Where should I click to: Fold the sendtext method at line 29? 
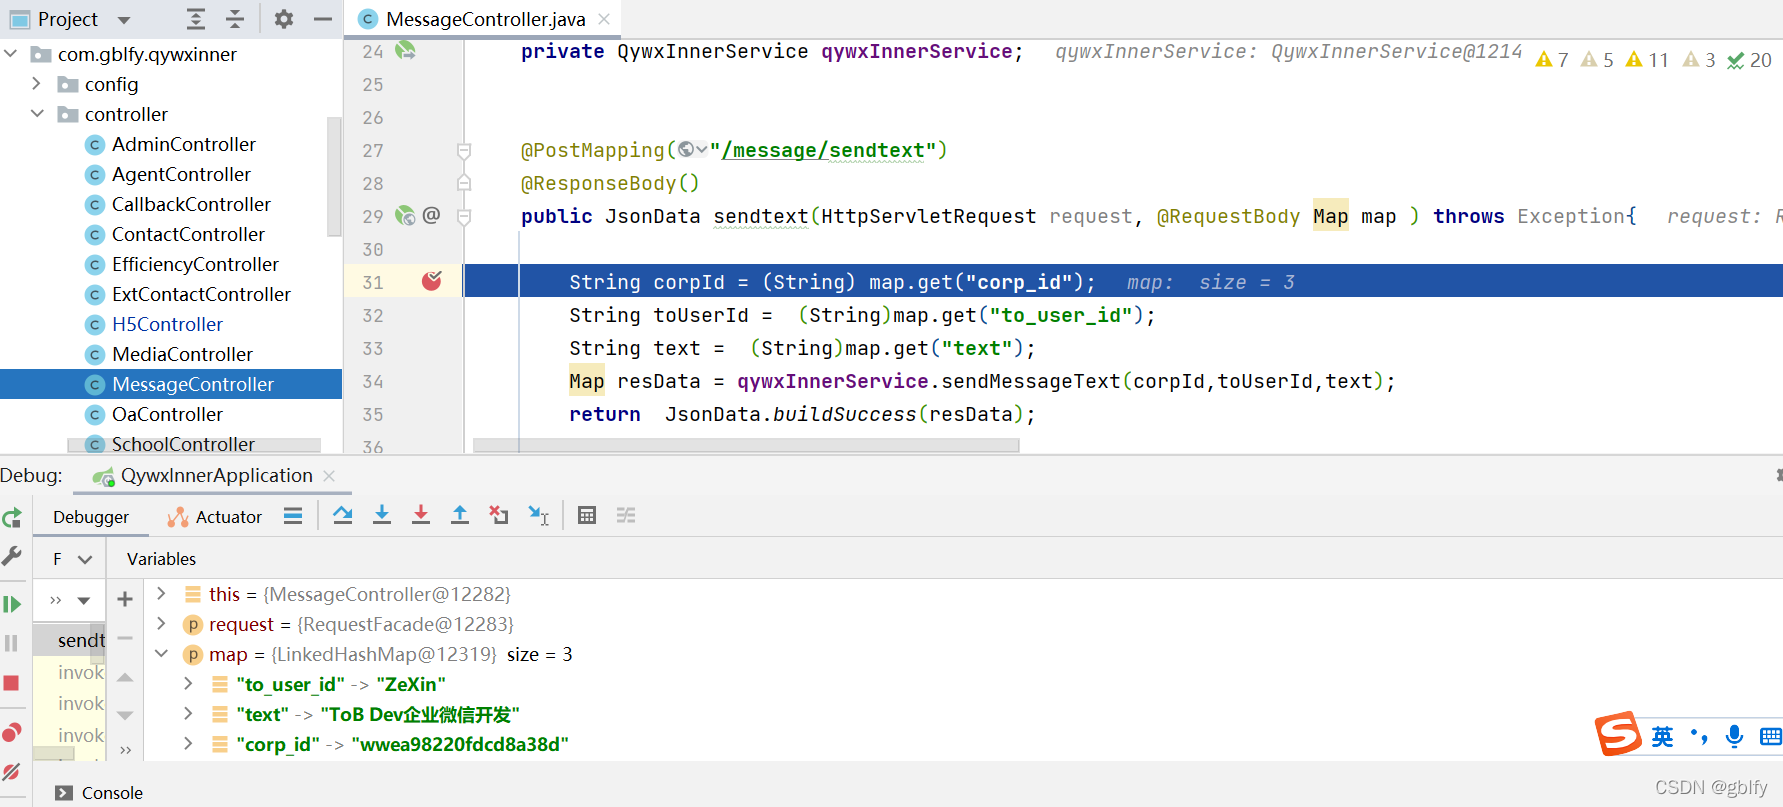(464, 216)
